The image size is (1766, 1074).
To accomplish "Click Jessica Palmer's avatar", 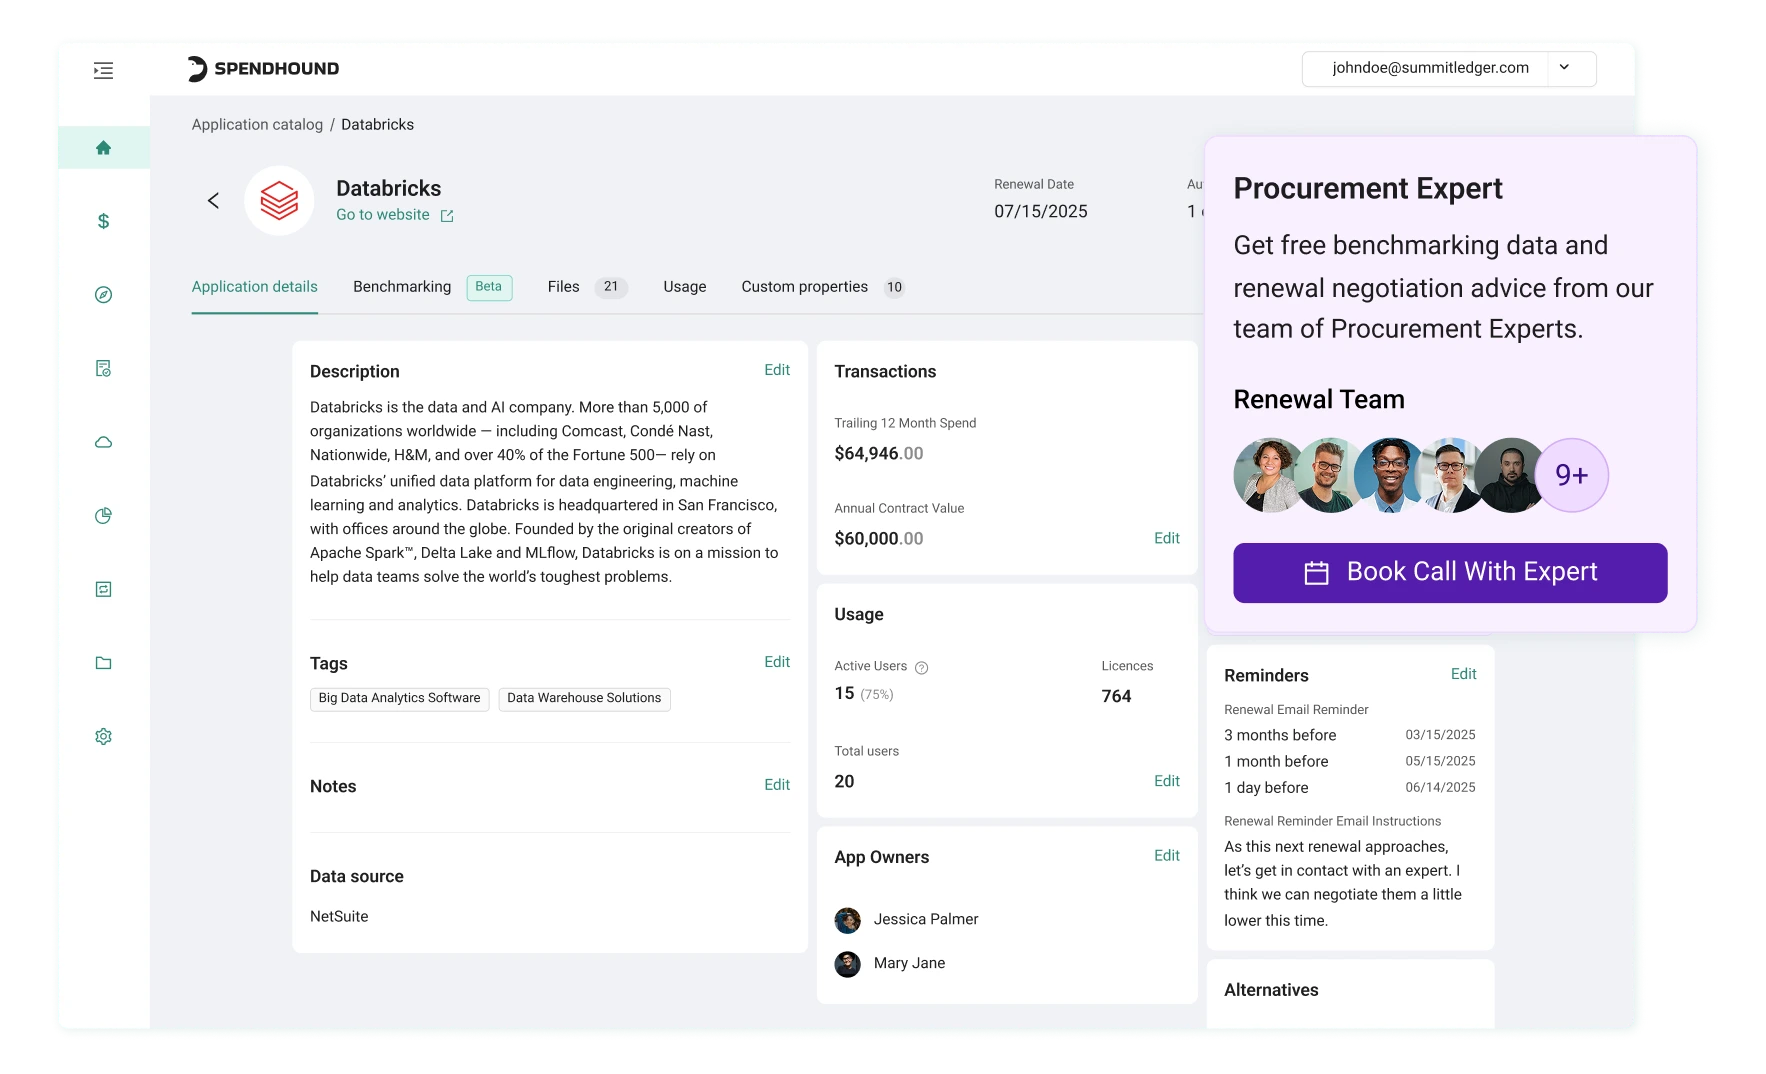I will (x=847, y=920).
